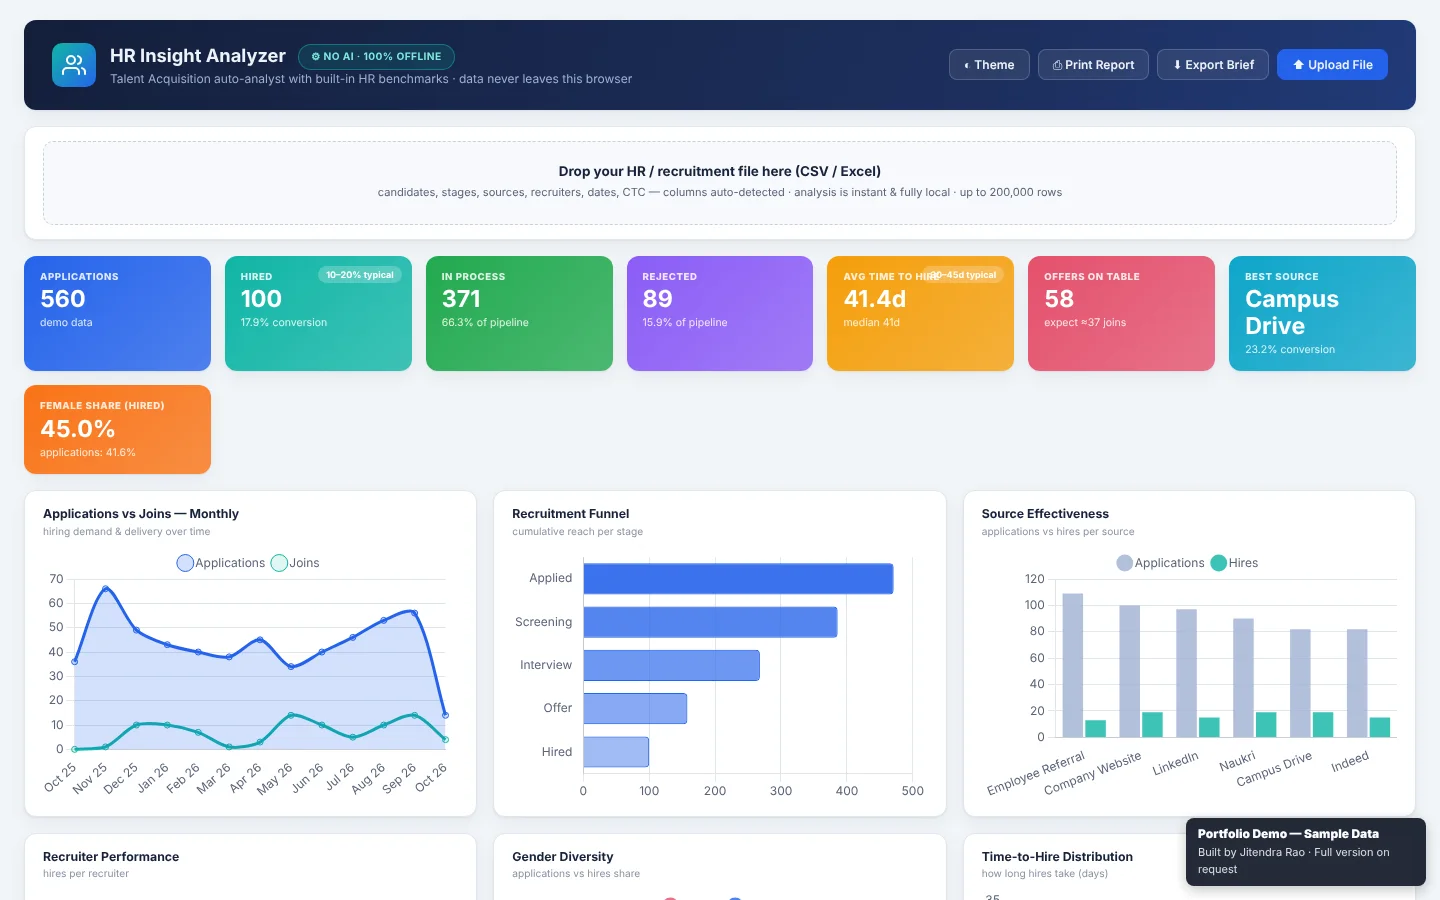Viewport: 1440px width, 900px height.
Task: Click the Screening bar in the Recruitment Funnel
Action: point(710,622)
